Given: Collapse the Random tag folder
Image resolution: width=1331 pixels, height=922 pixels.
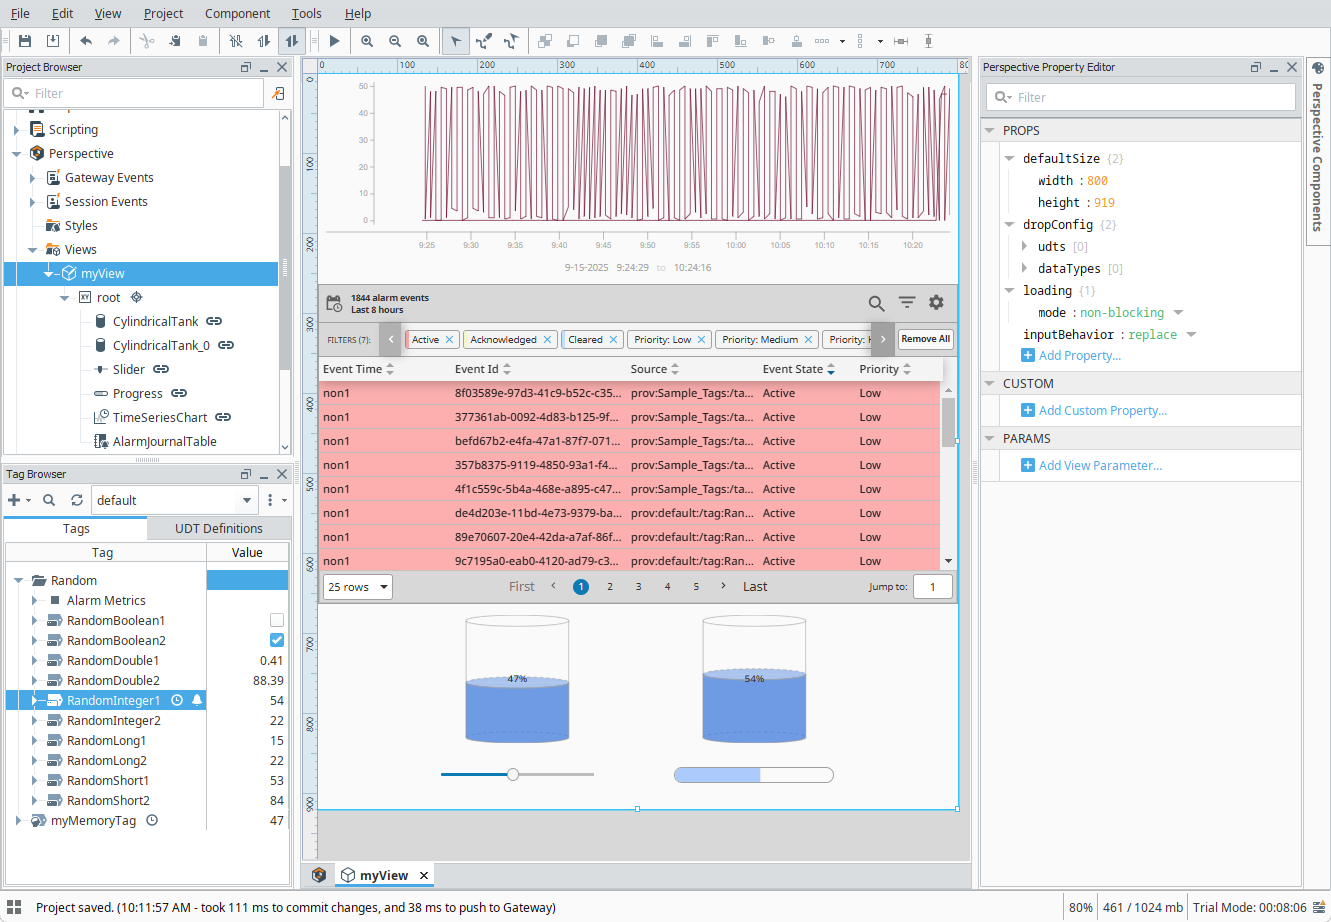Looking at the screenshot, I should click(19, 580).
